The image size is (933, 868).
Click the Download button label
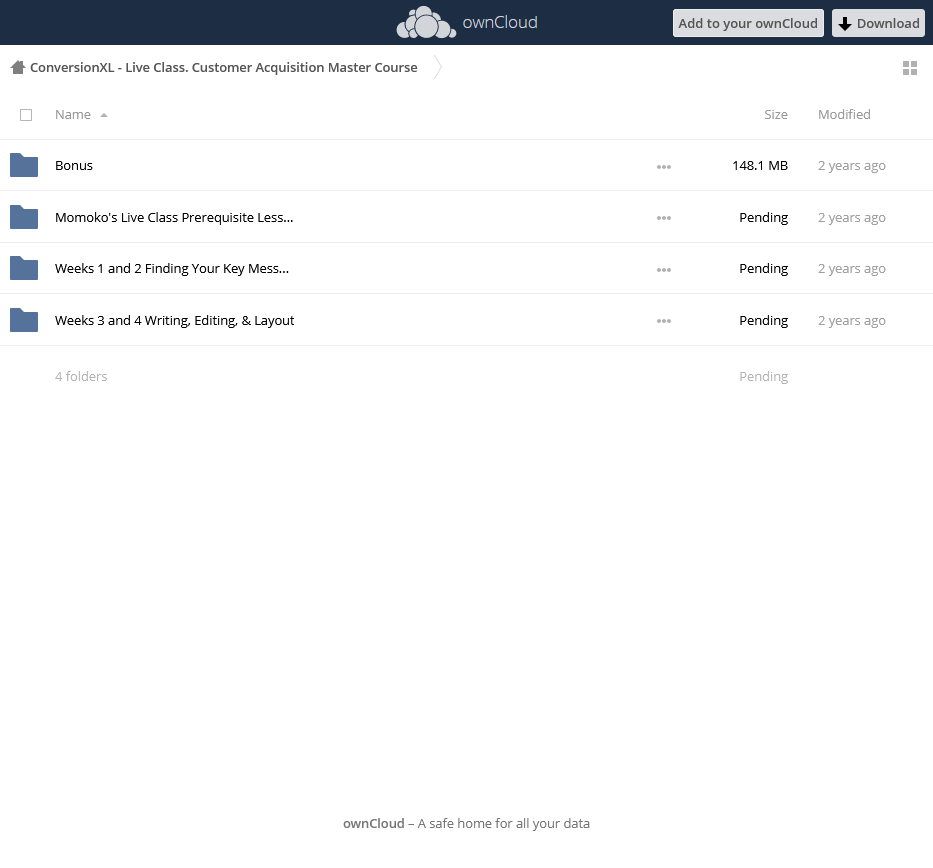click(888, 23)
